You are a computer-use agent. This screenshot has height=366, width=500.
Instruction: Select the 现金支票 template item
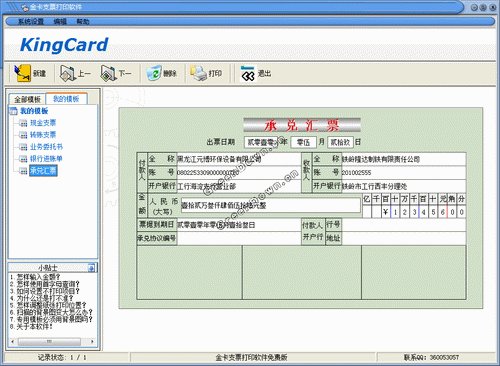tap(43, 123)
